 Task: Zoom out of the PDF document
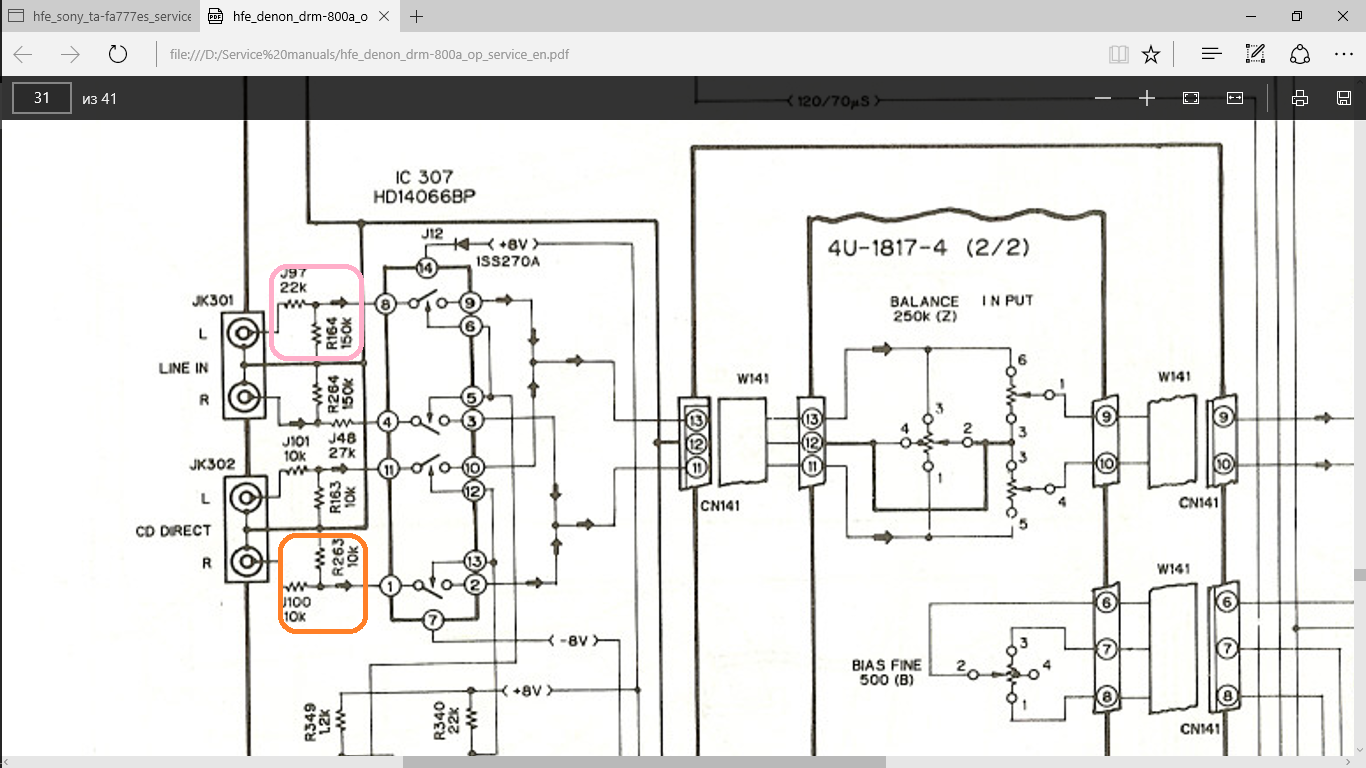point(1103,98)
